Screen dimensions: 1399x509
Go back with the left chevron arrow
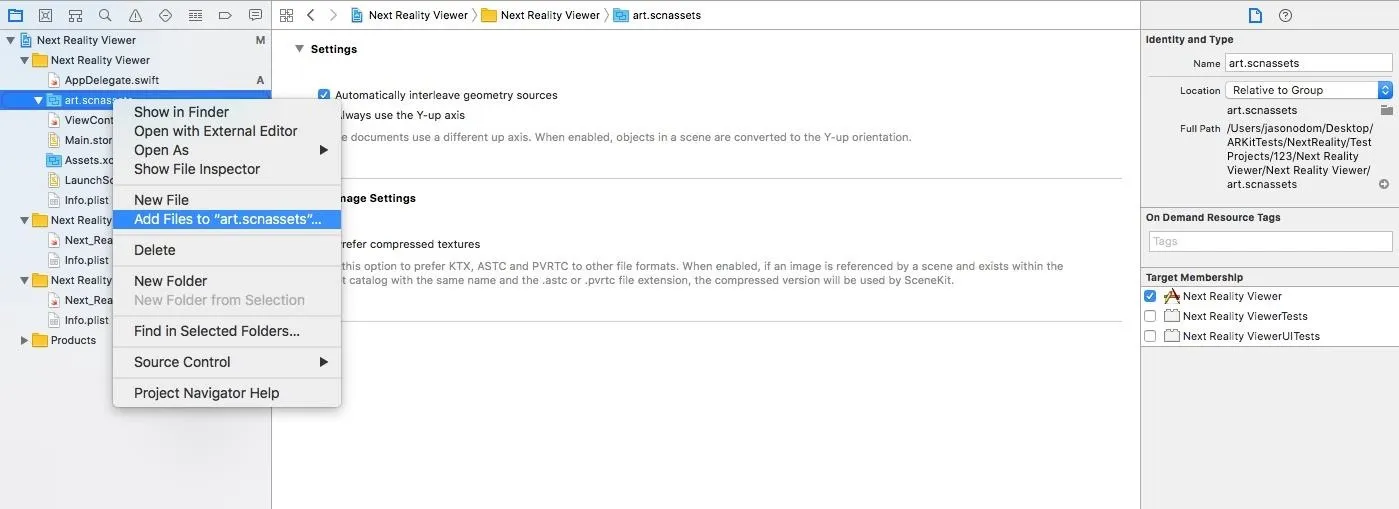311,15
